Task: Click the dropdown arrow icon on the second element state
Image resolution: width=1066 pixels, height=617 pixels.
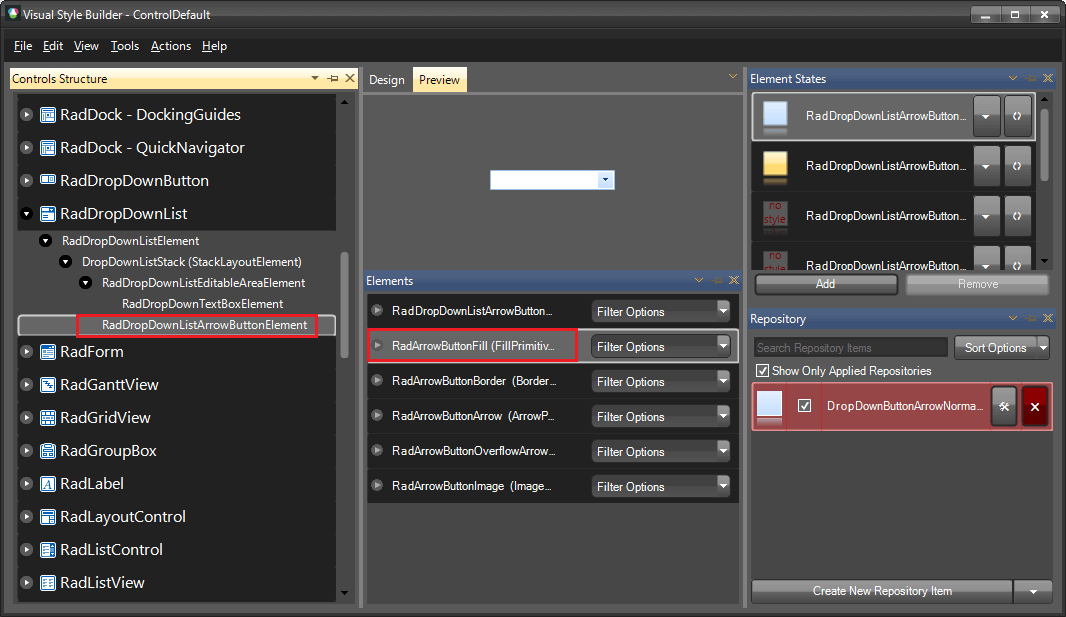Action: coord(987,165)
